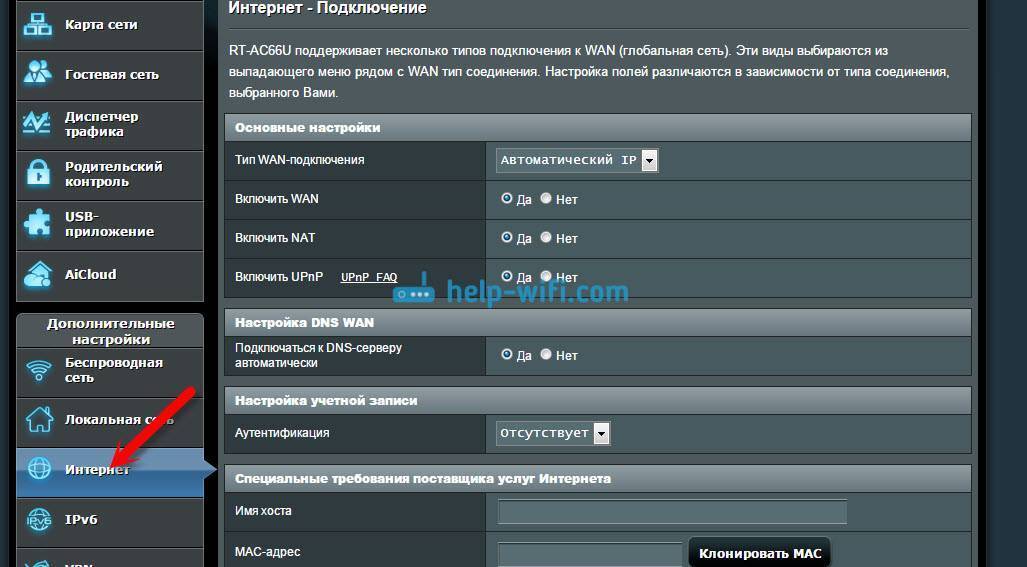The image size is (1027, 567).
Task: Open guest network icon
Action: tap(39, 74)
